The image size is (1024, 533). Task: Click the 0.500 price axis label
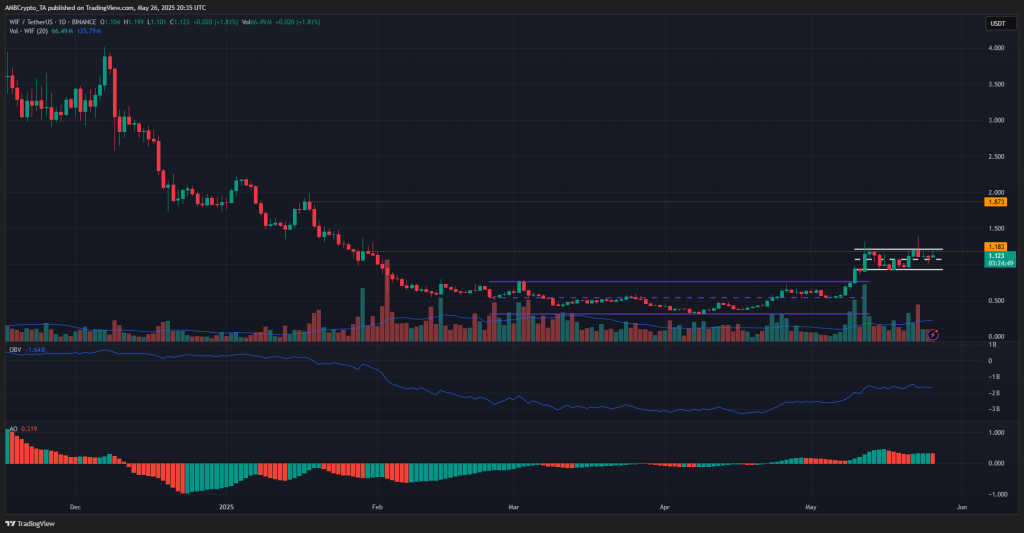click(997, 300)
